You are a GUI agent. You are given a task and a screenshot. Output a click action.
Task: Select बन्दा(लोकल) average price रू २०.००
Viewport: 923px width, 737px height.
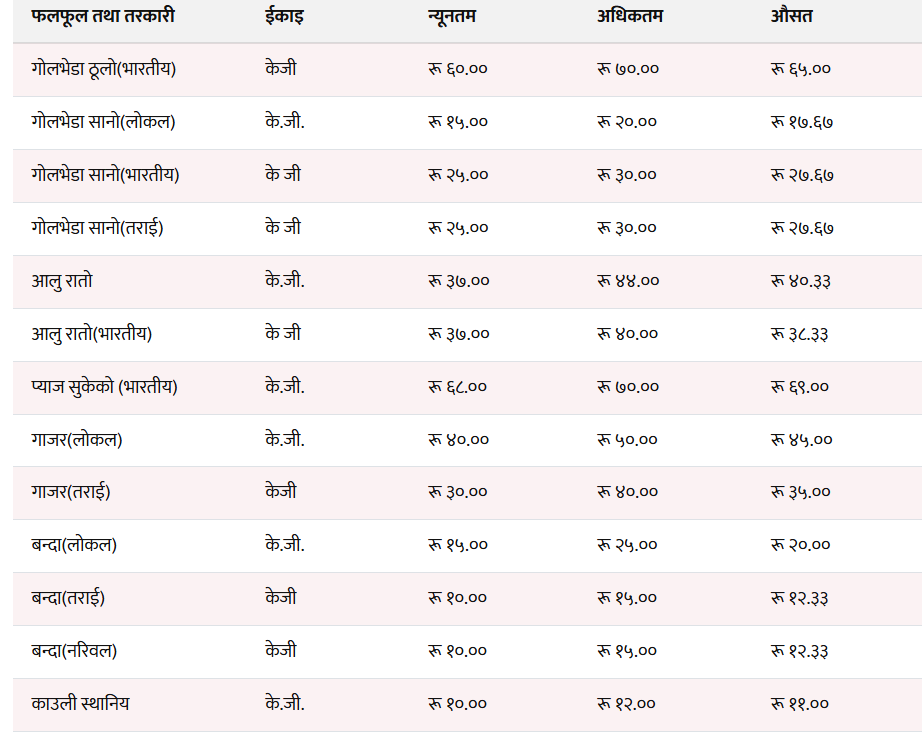click(x=801, y=545)
